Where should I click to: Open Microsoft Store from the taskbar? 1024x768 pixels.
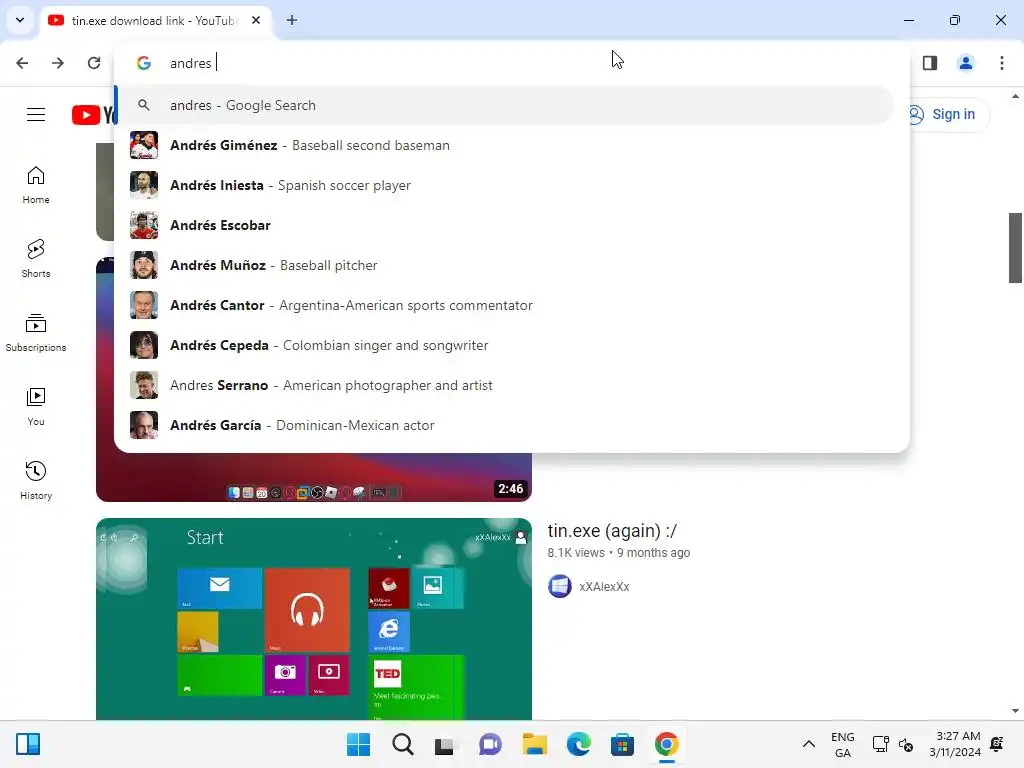[622, 744]
